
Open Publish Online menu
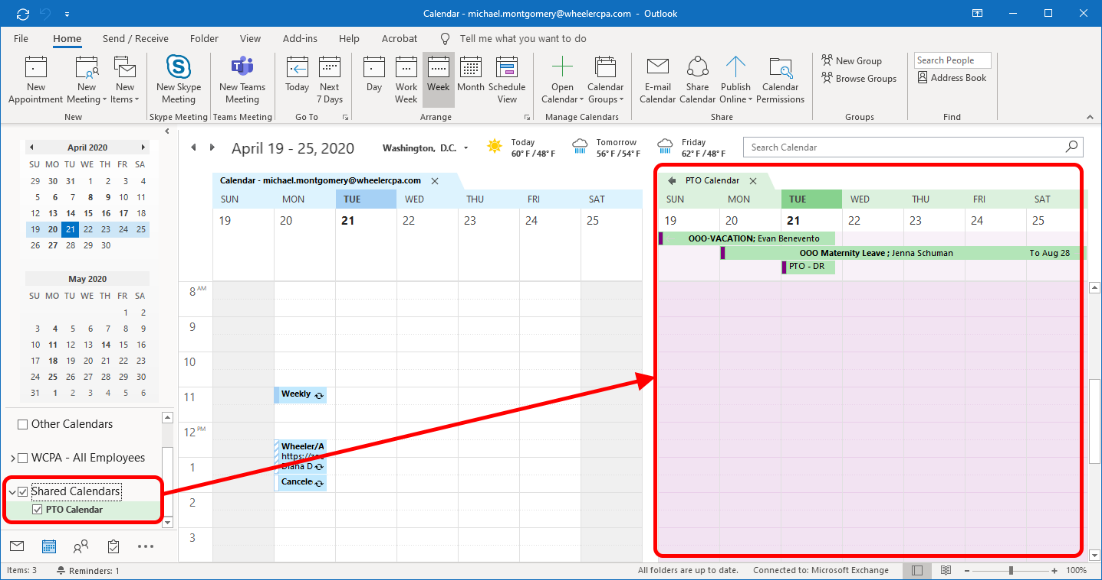735,80
